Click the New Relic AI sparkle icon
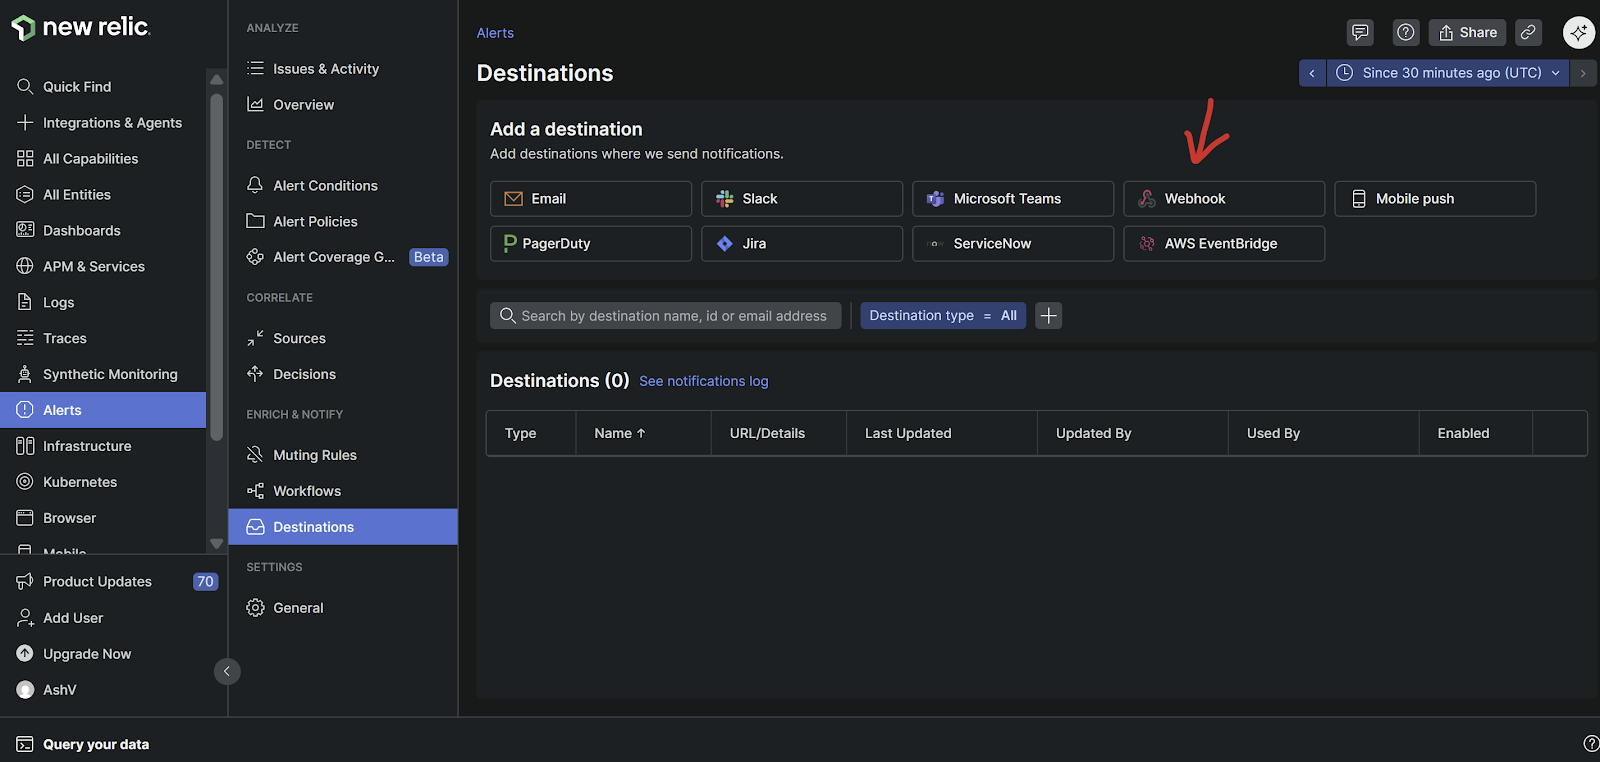The image size is (1600, 762). click(x=1578, y=33)
